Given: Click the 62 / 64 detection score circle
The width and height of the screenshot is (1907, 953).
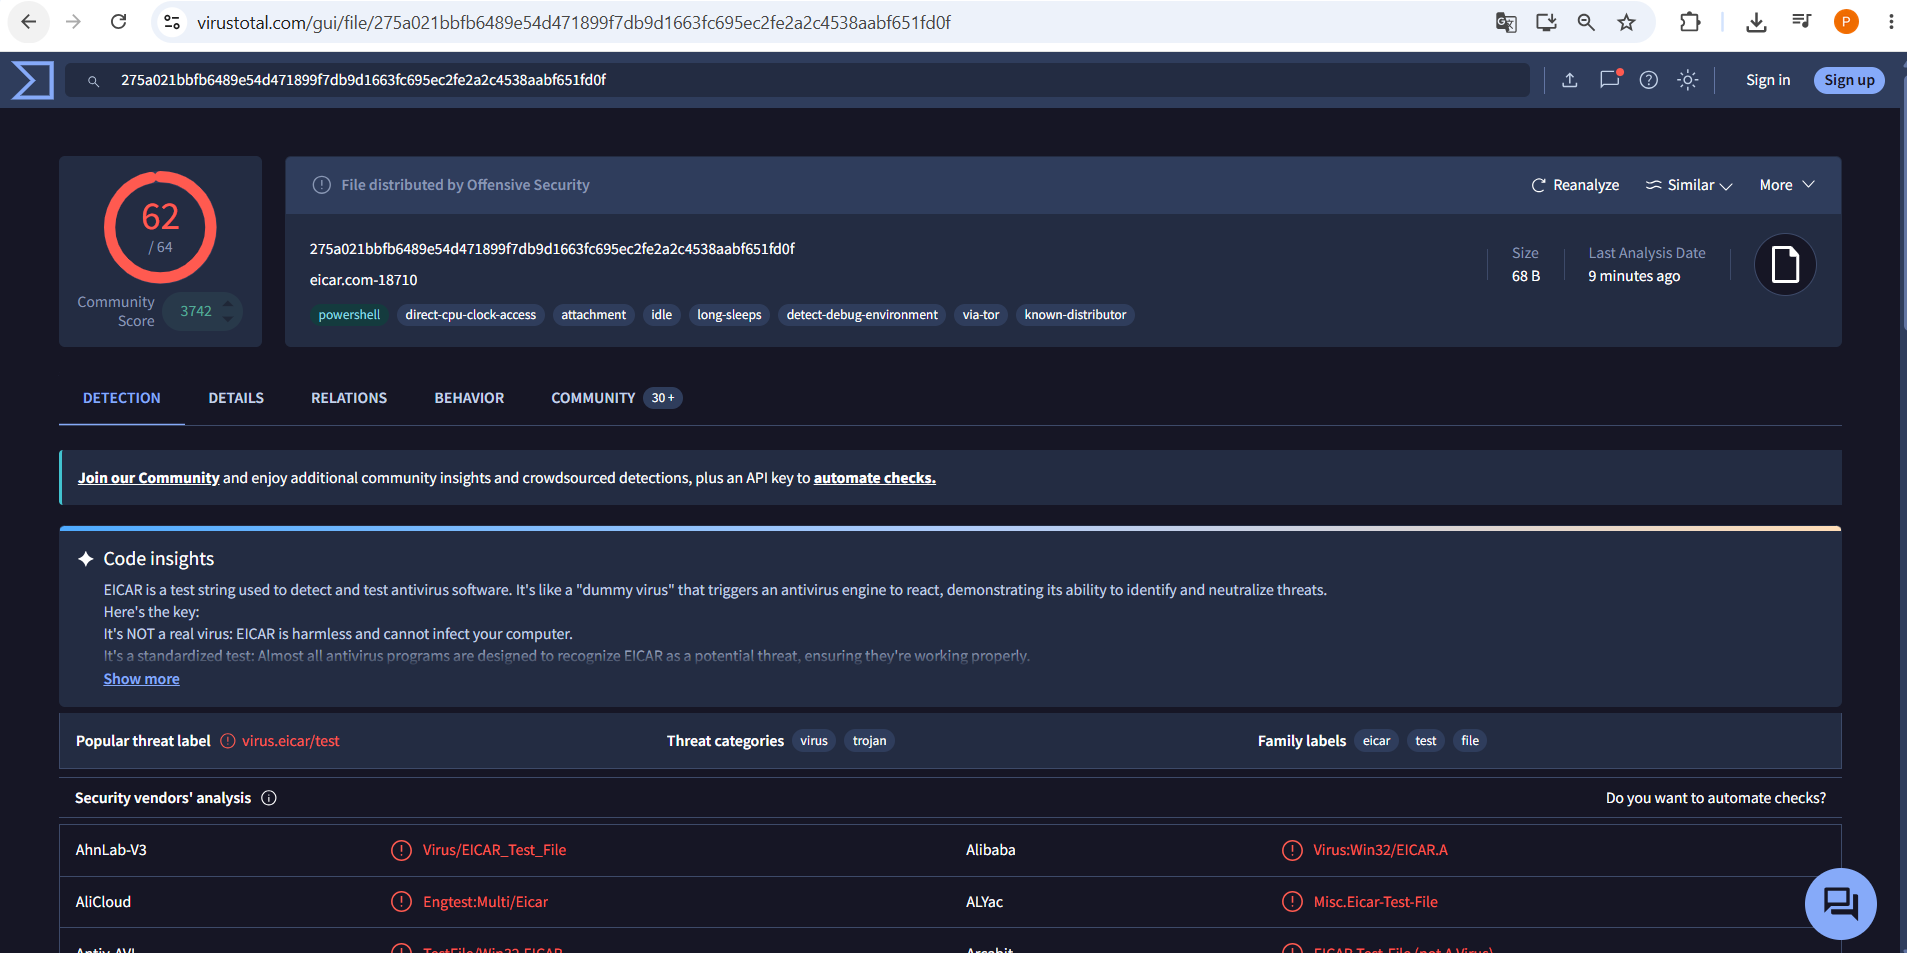Looking at the screenshot, I should tap(160, 227).
